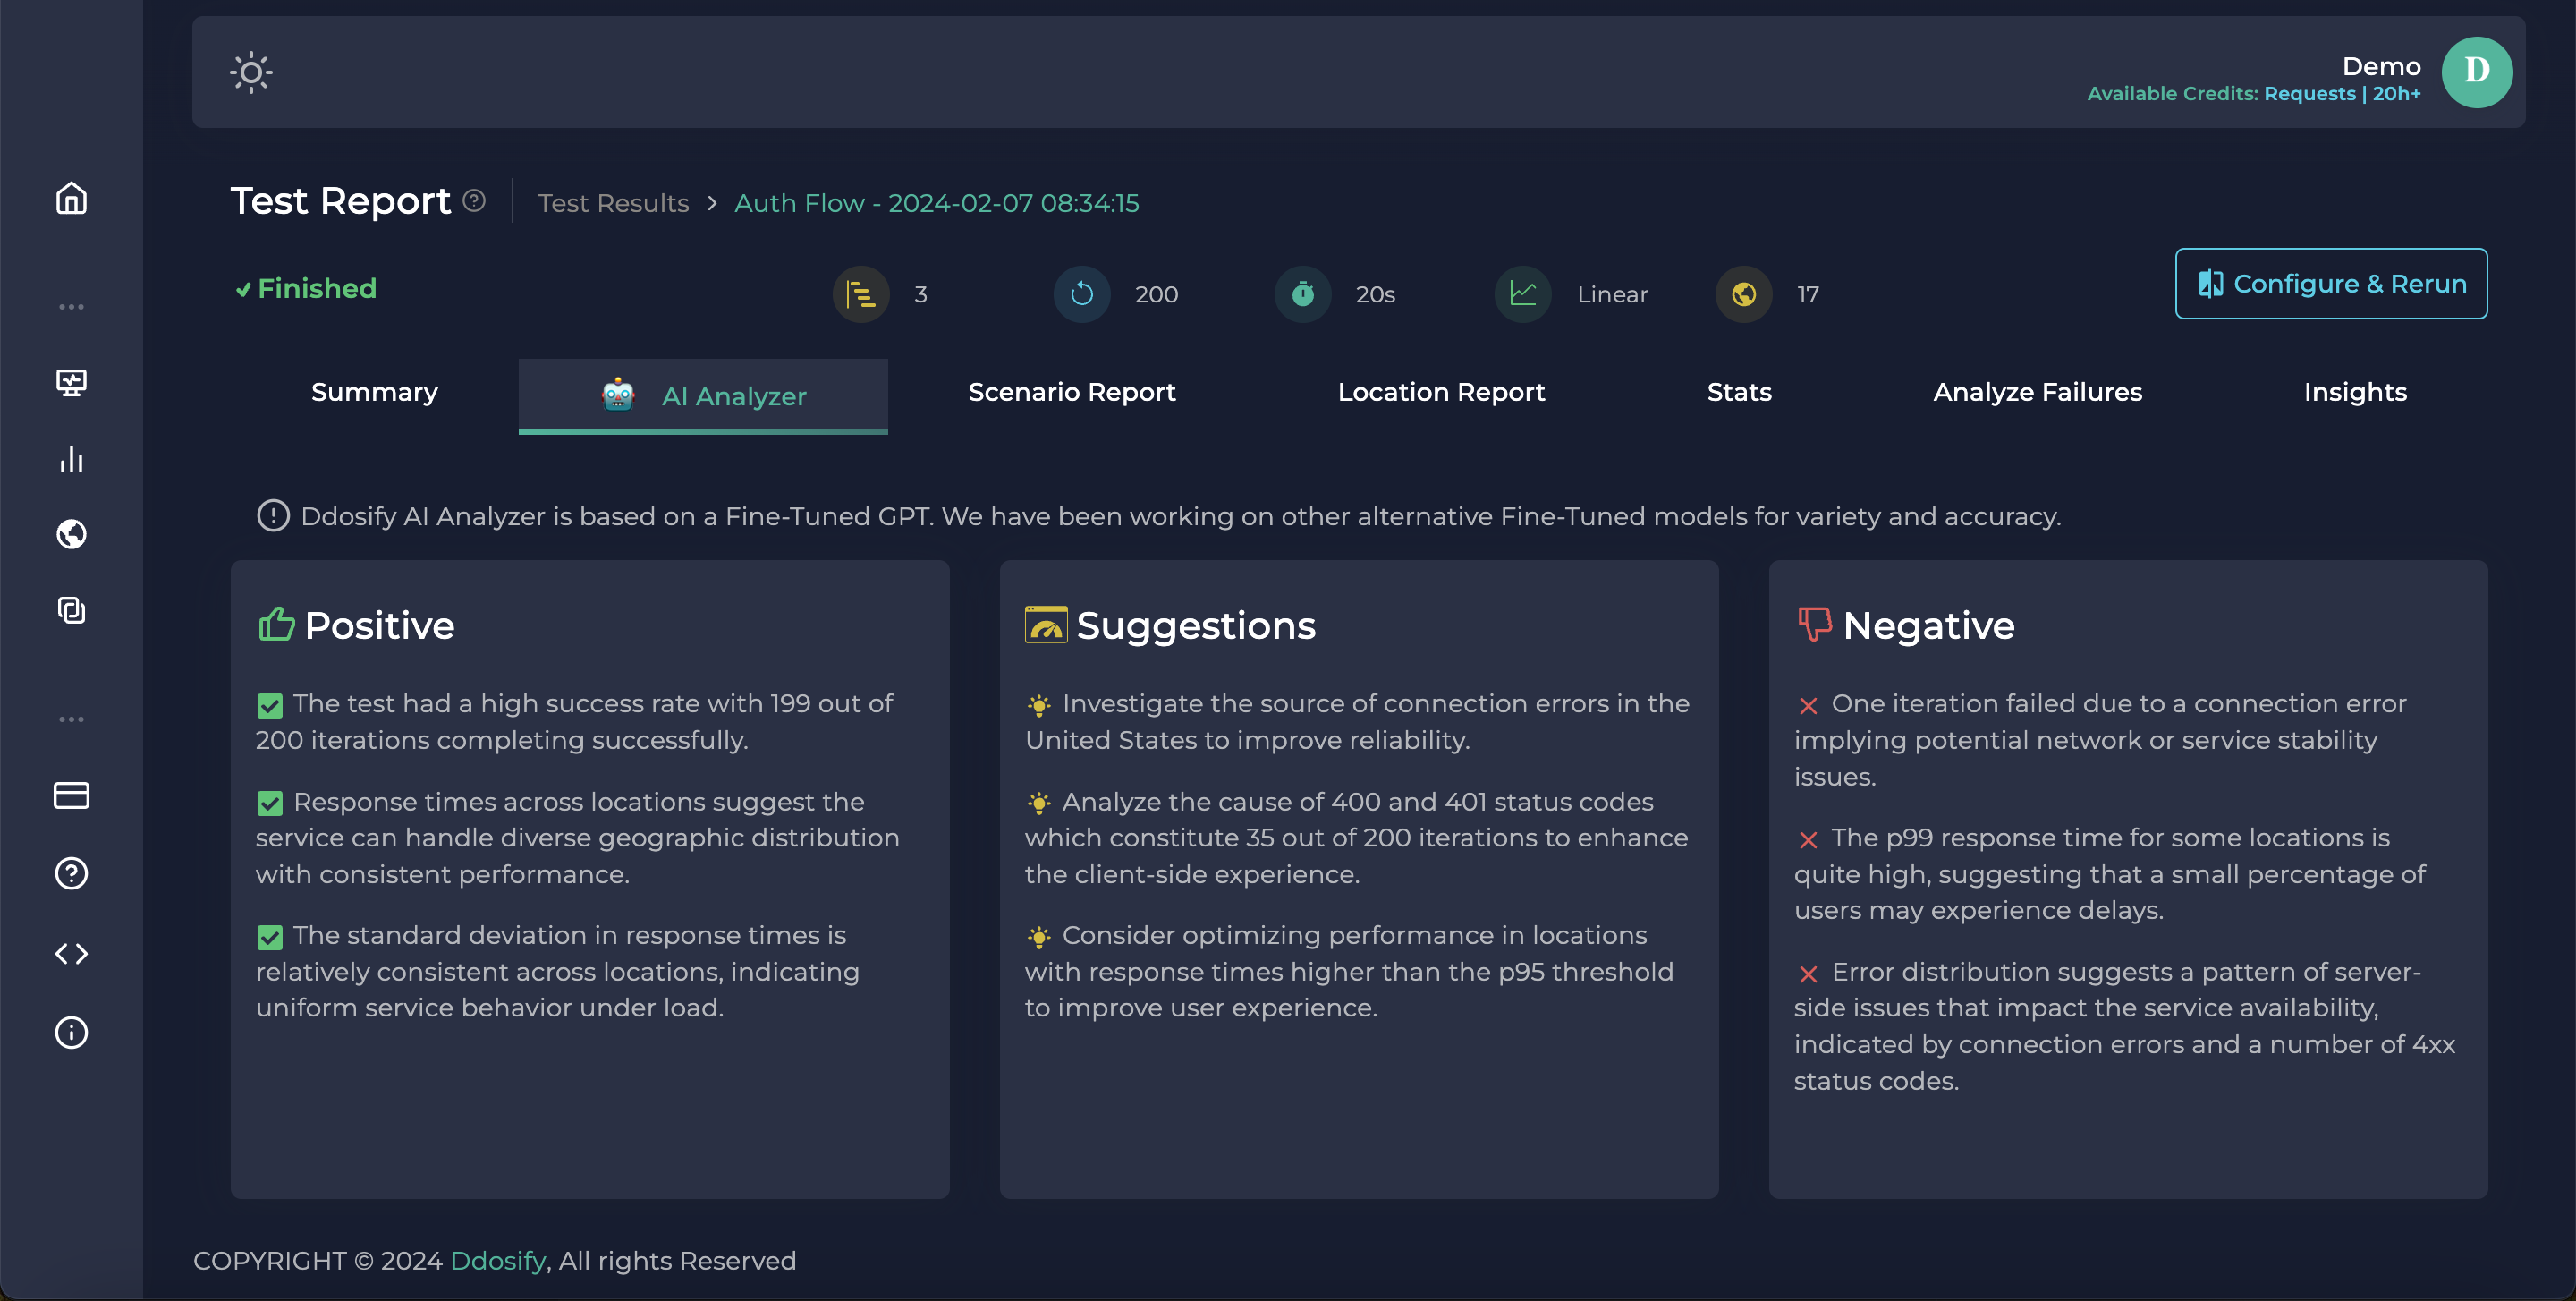The image size is (2576, 1301).
Task: Open the help question mark sidebar icon
Action: (x=71, y=873)
